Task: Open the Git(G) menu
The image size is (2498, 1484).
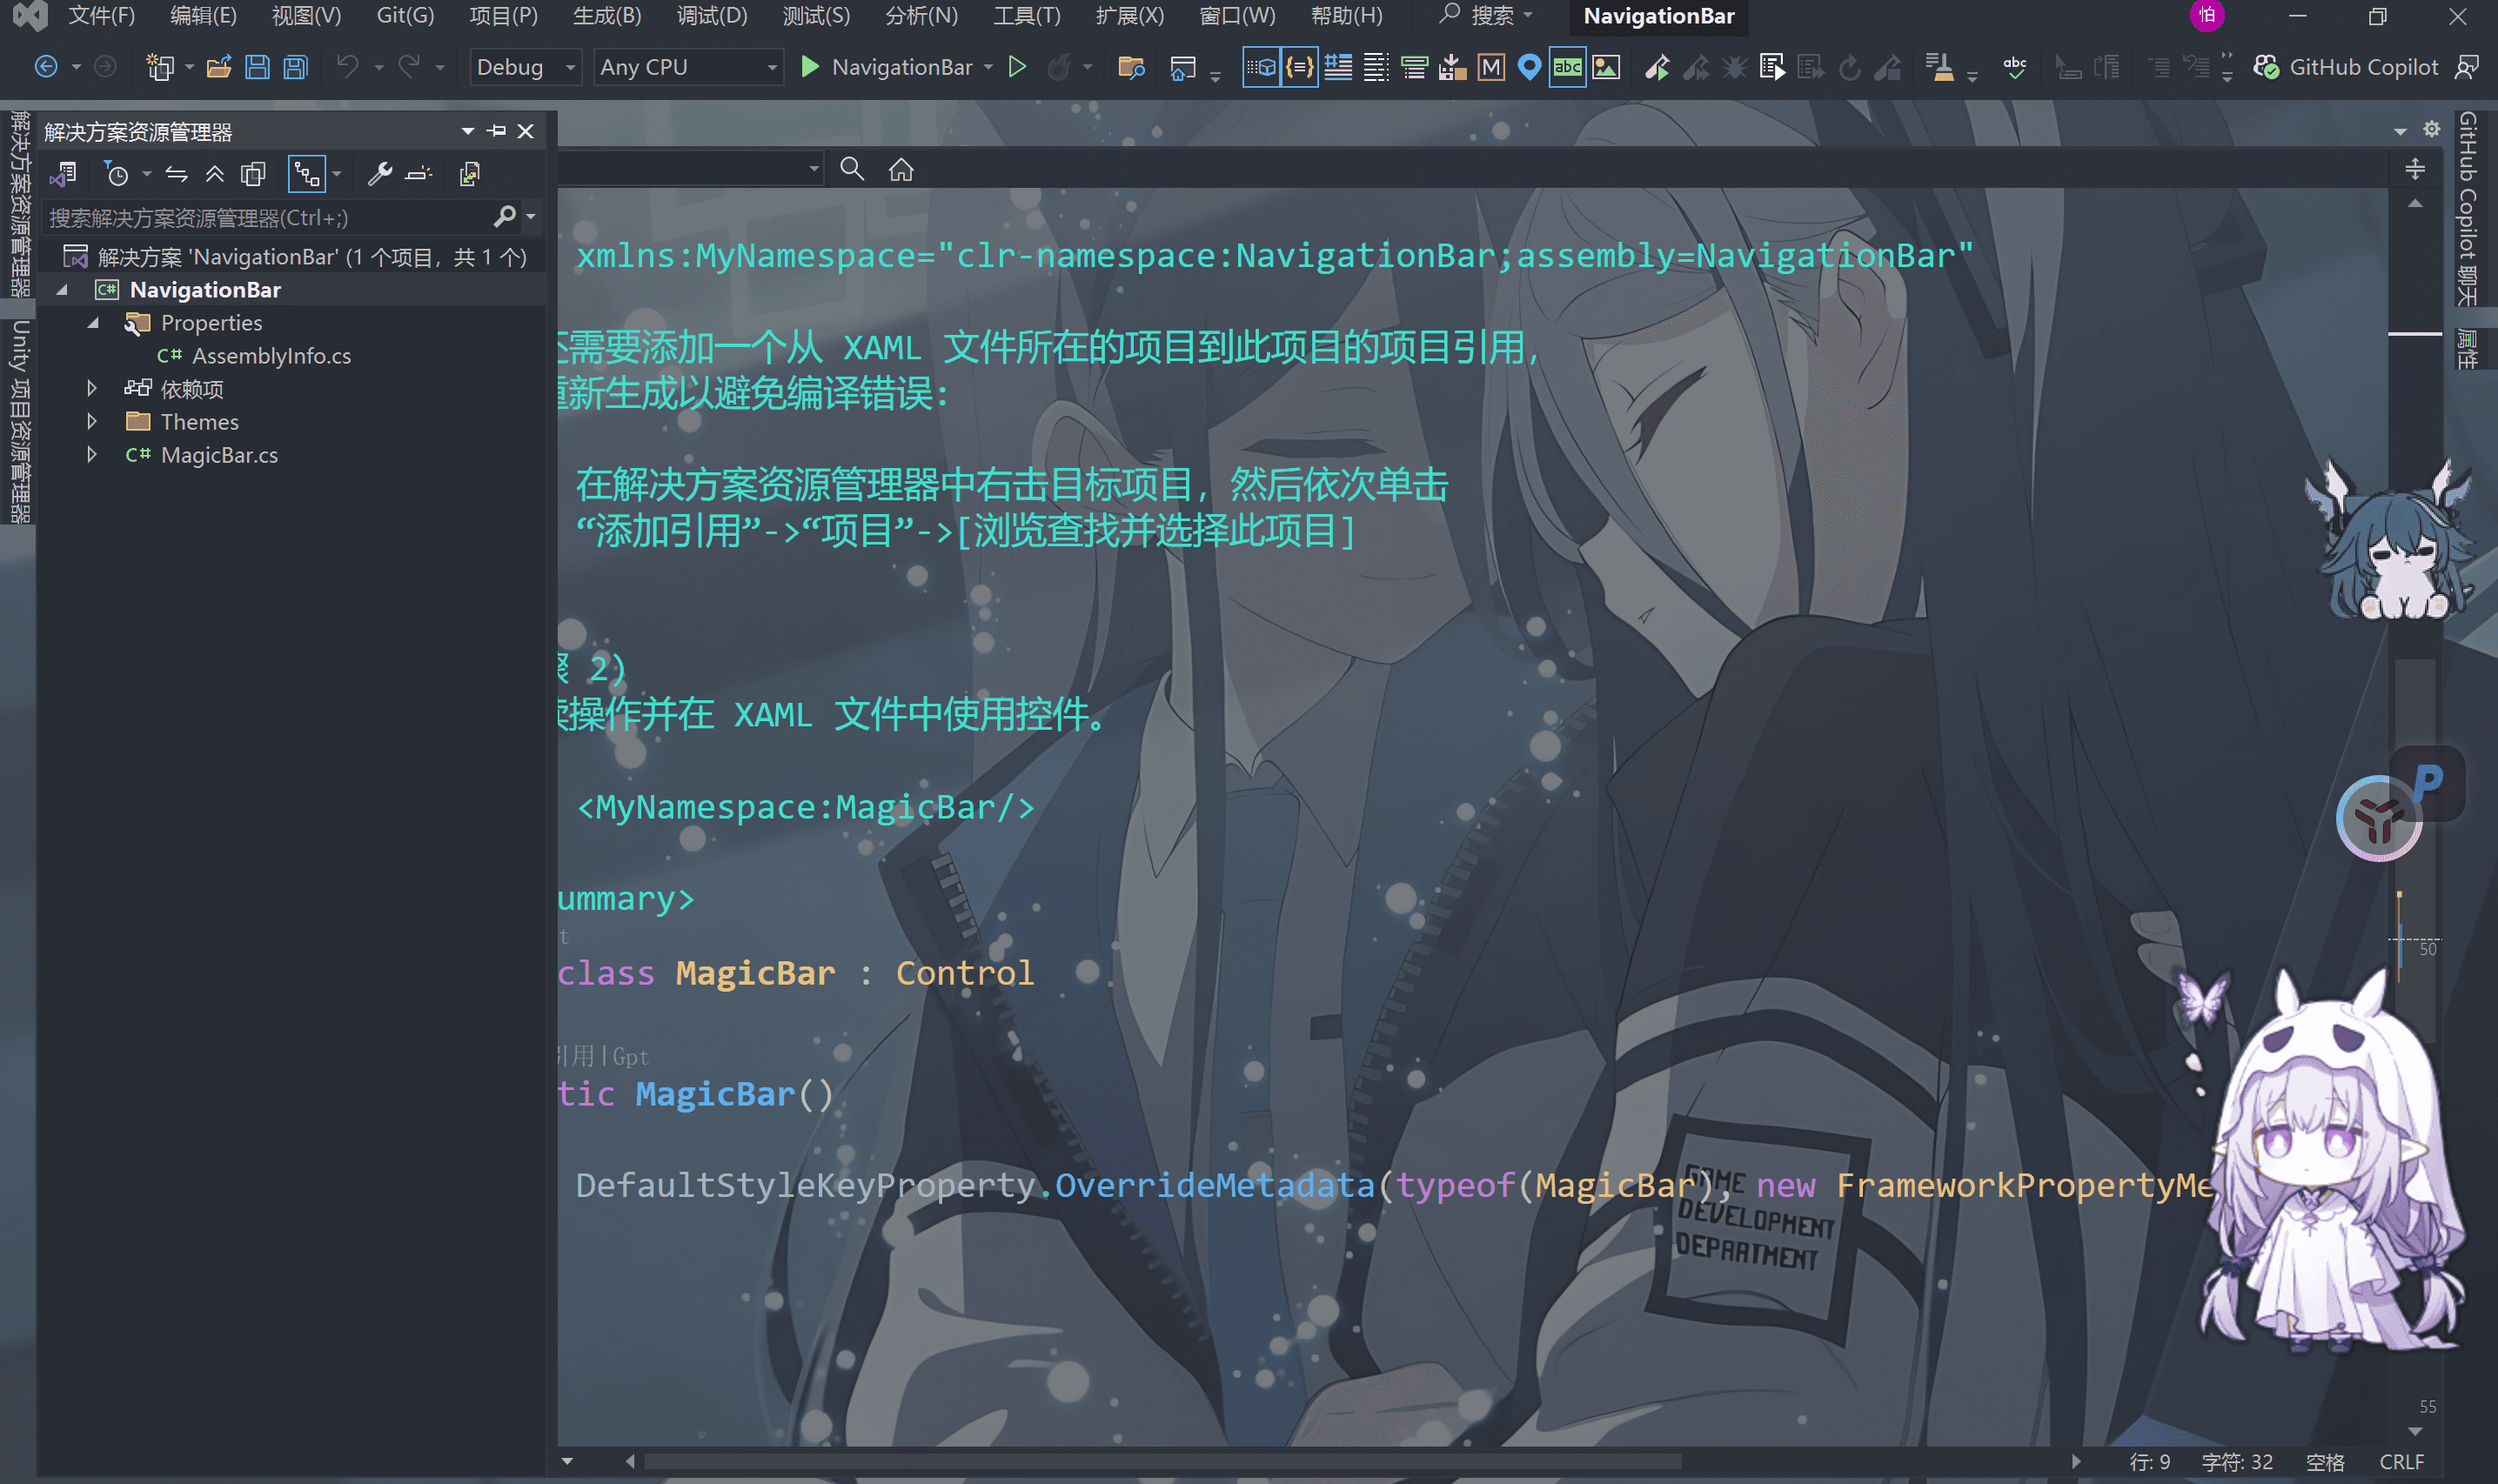Action: click(405, 16)
